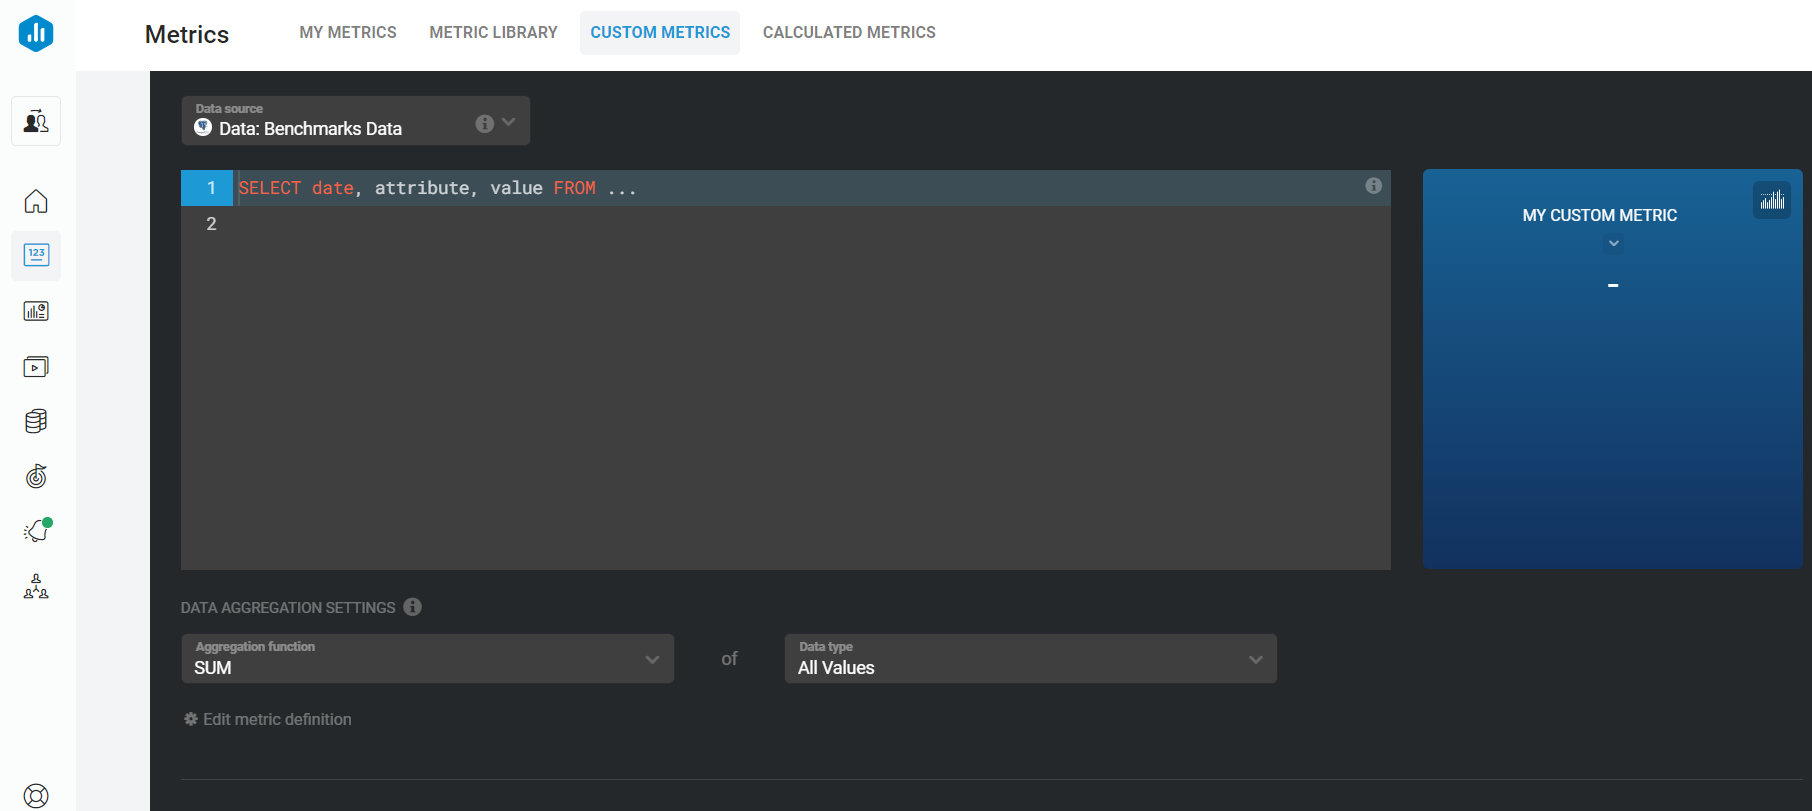1812x811 pixels.
Task: Click the info icon in Data source field
Action: [484, 123]
